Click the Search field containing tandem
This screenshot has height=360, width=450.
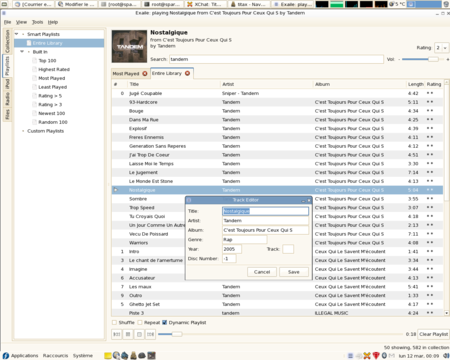pyautogui.click(x=276, y=59)
